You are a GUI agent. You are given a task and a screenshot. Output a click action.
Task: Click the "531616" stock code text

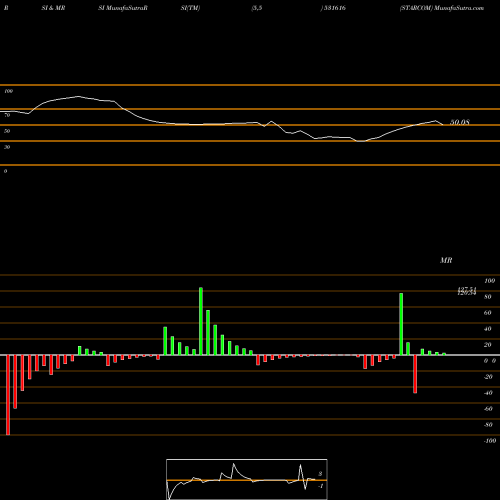[x=334, y=8]
